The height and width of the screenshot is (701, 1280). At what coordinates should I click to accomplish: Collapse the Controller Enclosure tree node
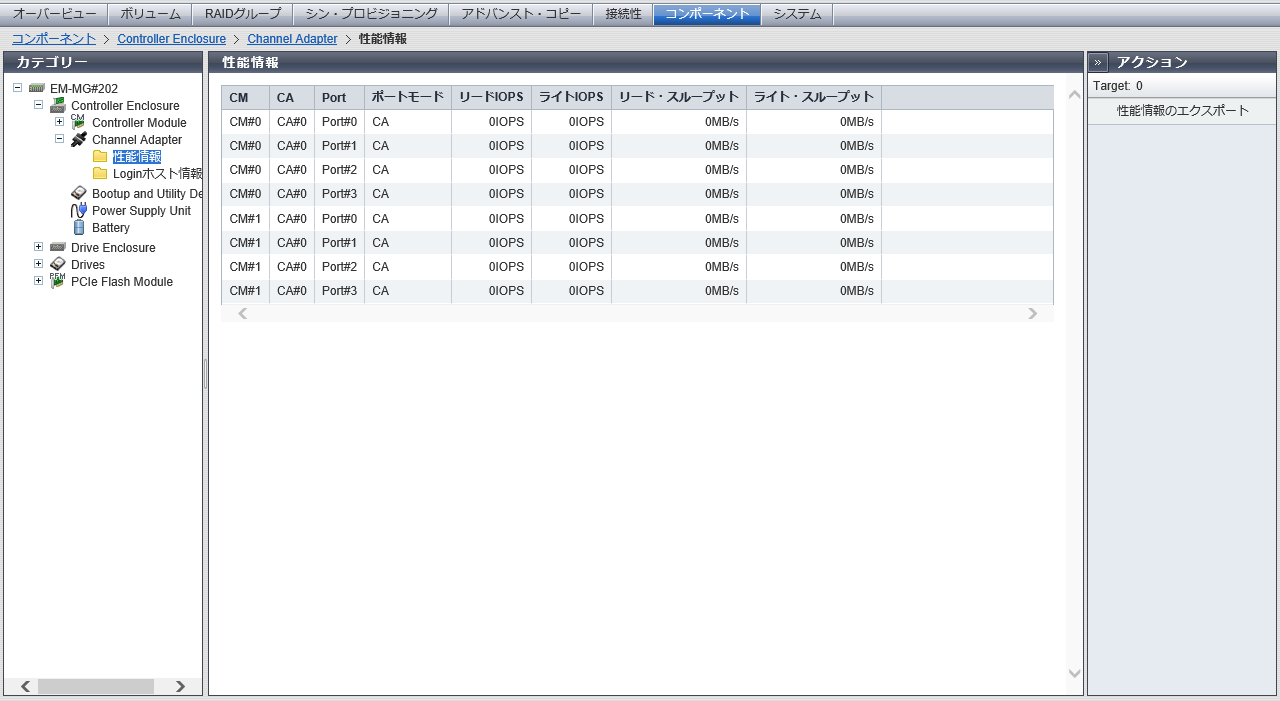(x=38, y=105)
